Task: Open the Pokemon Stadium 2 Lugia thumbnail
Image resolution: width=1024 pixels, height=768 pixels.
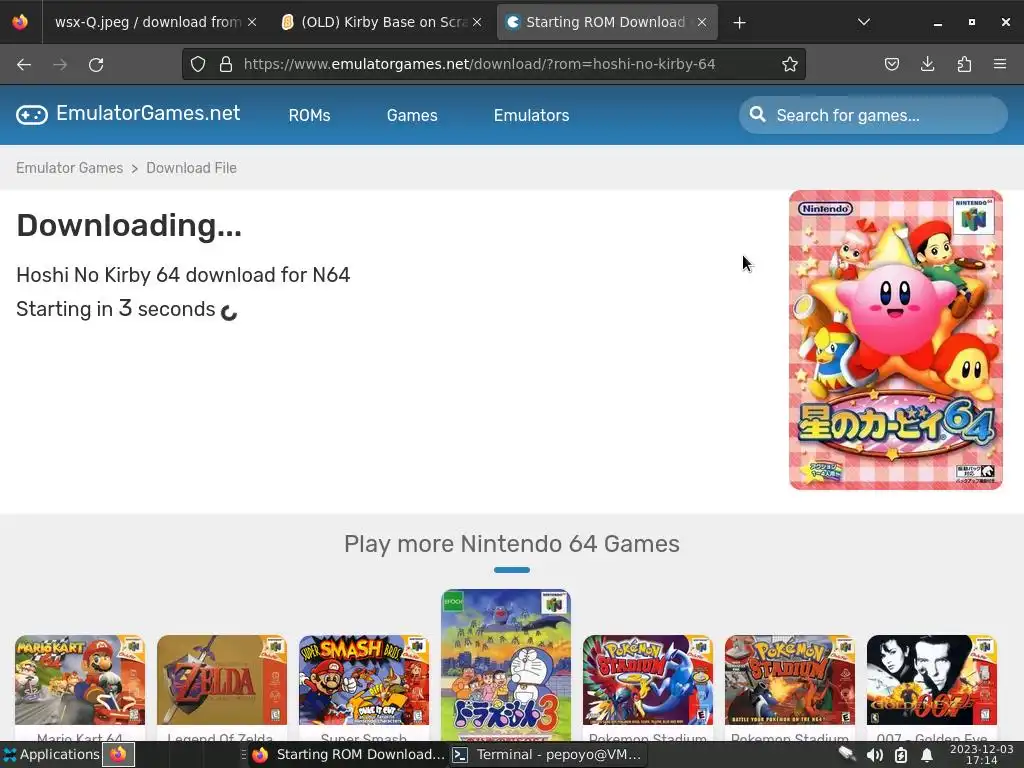Action: click(648, 680)
